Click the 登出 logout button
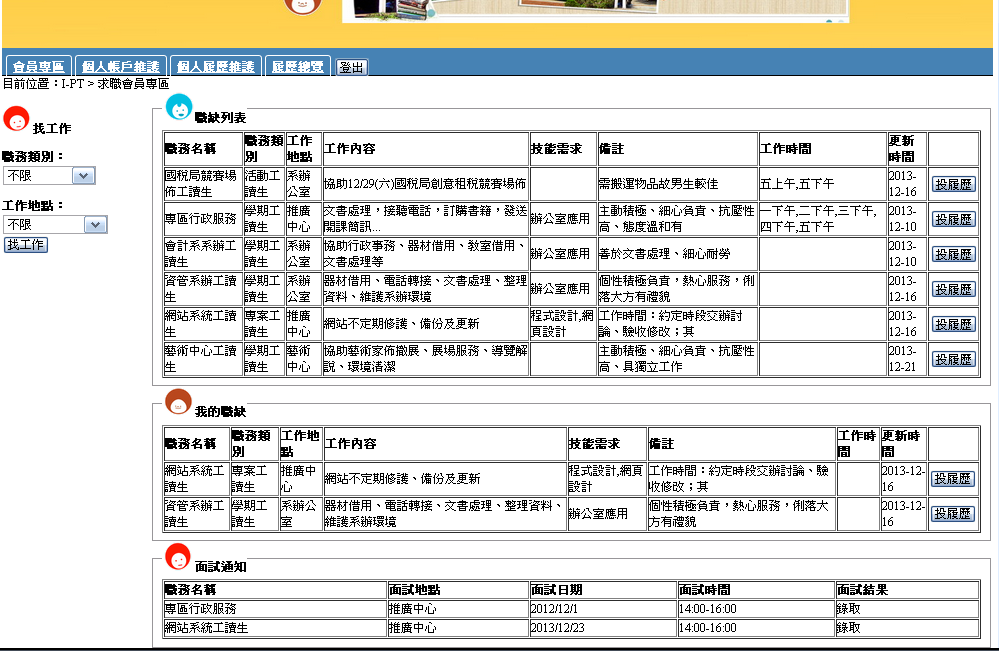 352,68
